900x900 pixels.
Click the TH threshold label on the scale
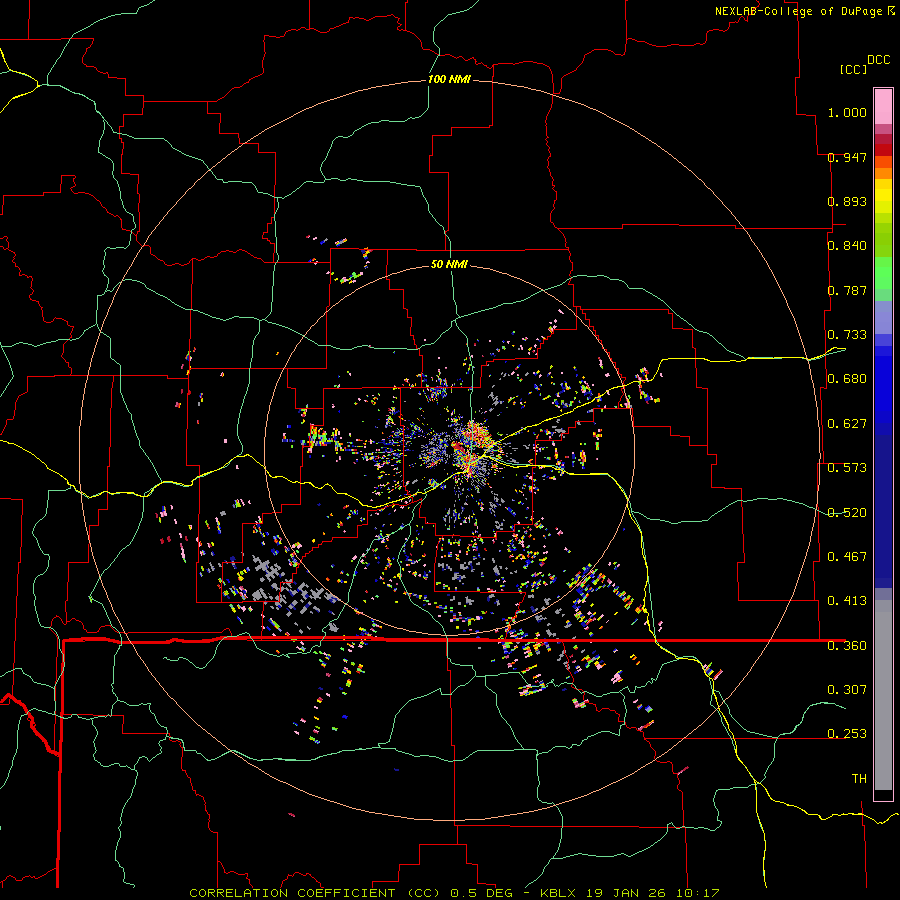(859, 779)
